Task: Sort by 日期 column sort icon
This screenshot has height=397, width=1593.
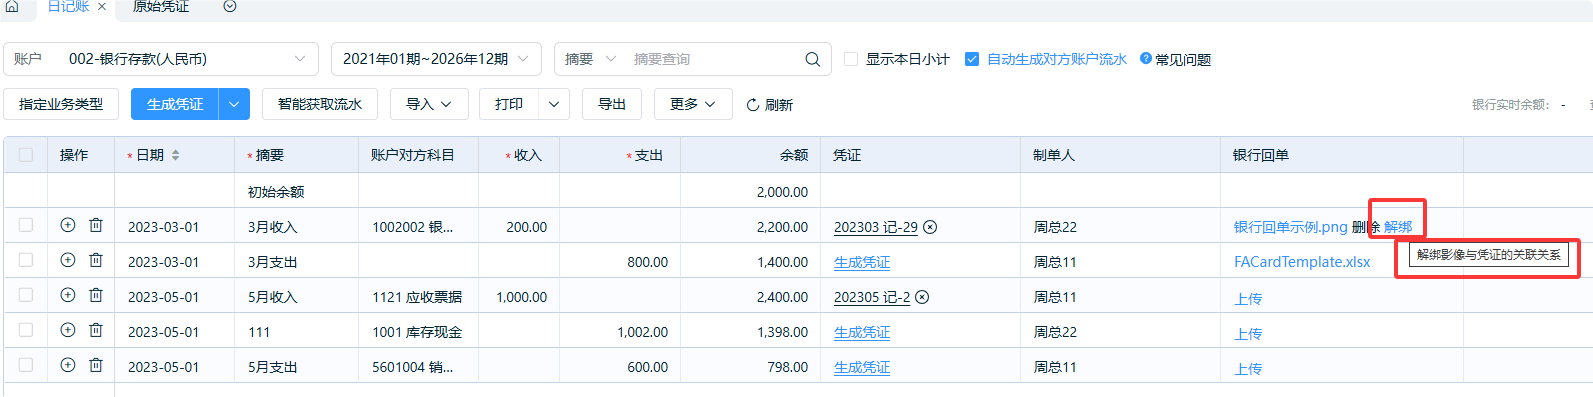Action: (x=176, y=155)
